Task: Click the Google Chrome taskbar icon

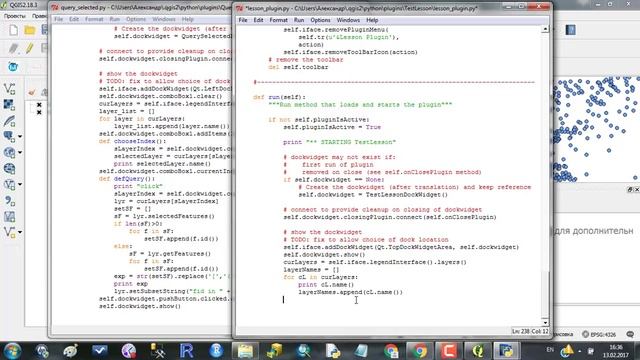Action: pyautogui.click(x=419, y=351)
